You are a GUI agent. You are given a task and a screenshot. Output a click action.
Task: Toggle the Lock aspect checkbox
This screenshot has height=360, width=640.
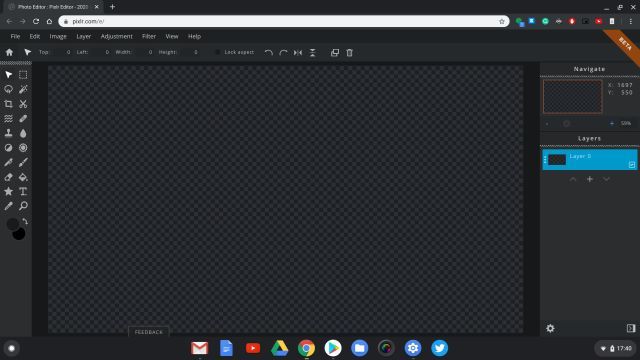[218, 52]
